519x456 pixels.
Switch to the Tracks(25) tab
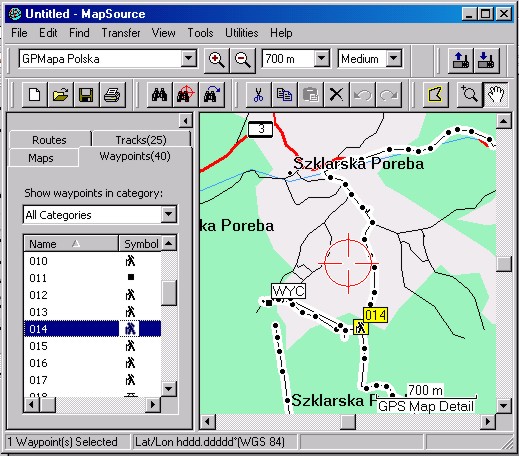pos(141,140)
